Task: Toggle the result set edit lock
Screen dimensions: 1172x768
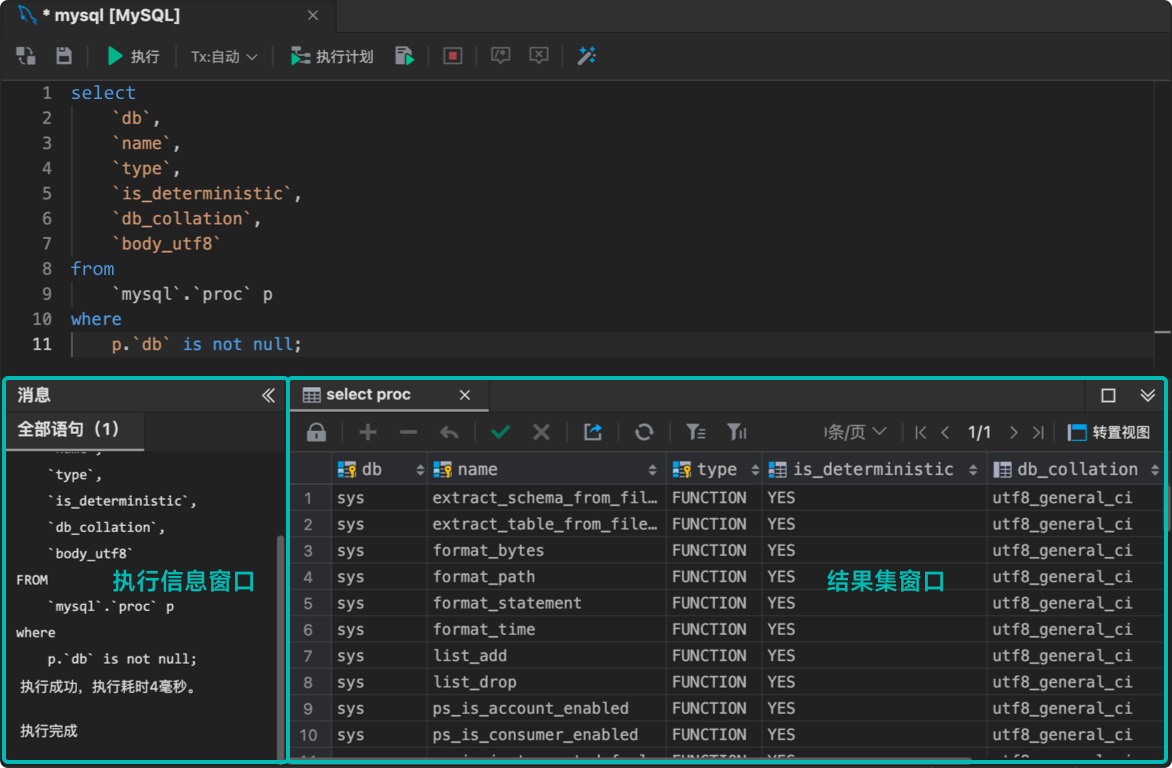Action: click(316, 432)
